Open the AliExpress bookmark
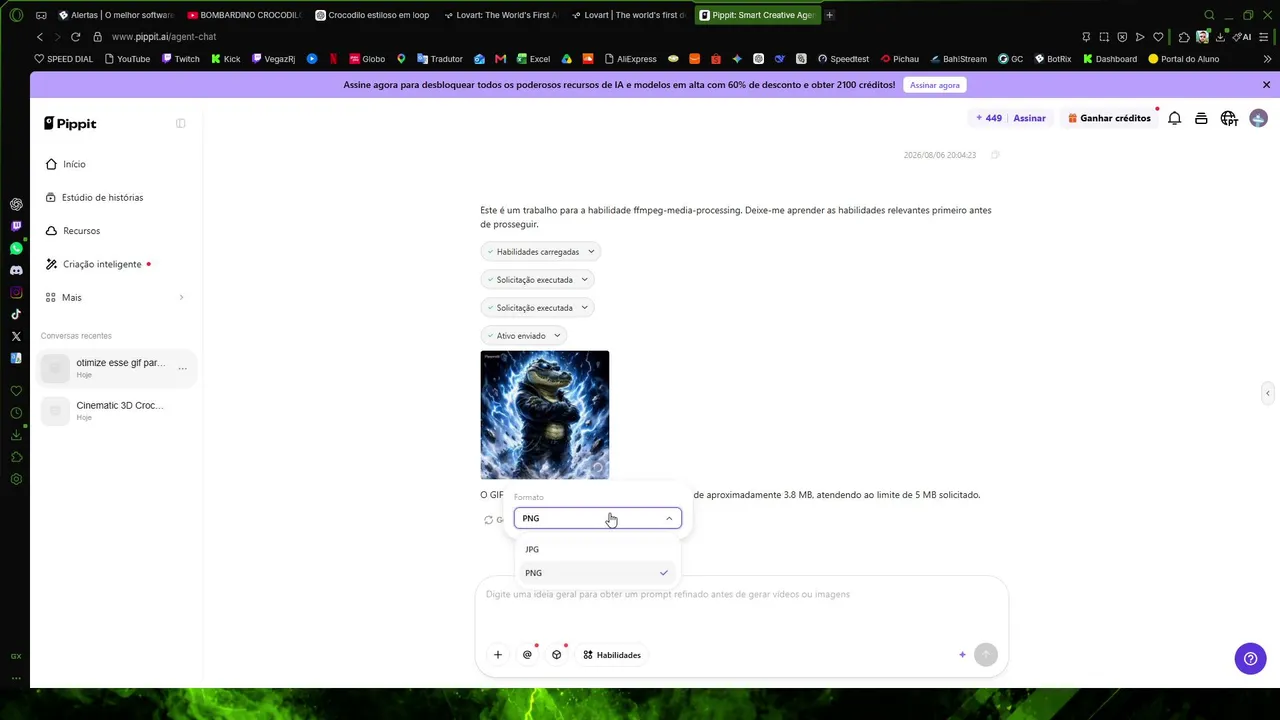The image size is (1280, 720). 629,59
